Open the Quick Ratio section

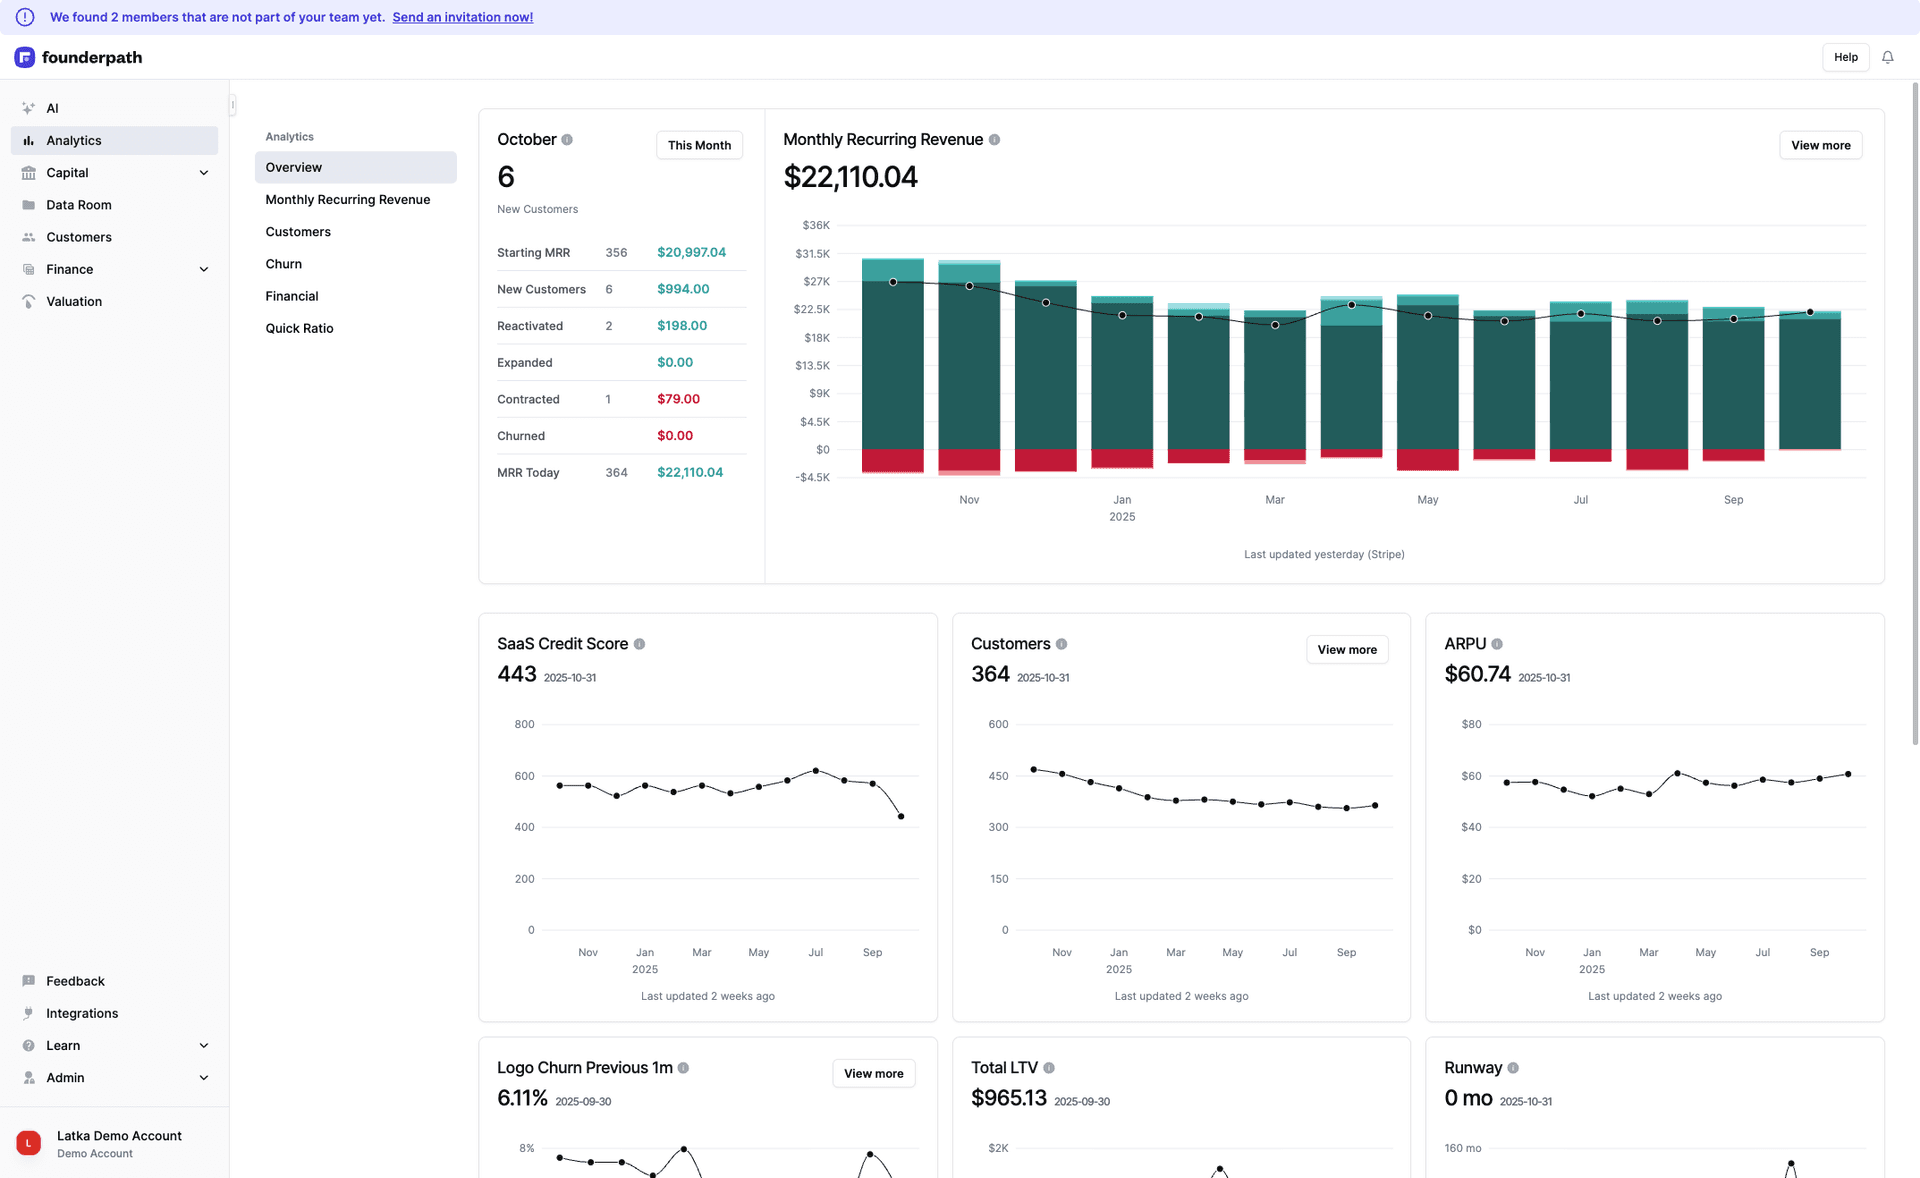tap(299, 328)
